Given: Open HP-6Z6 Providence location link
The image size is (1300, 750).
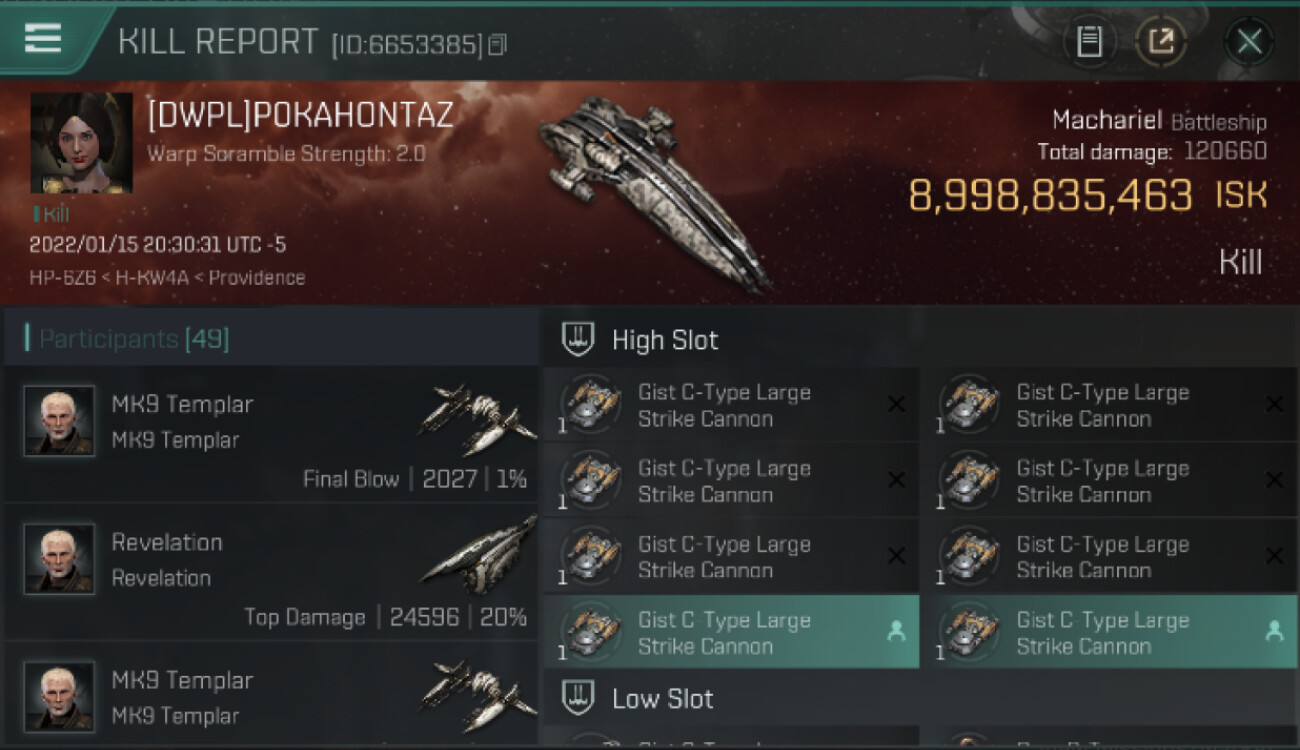Looking at the screenshot, I should [x=167, y=278].
